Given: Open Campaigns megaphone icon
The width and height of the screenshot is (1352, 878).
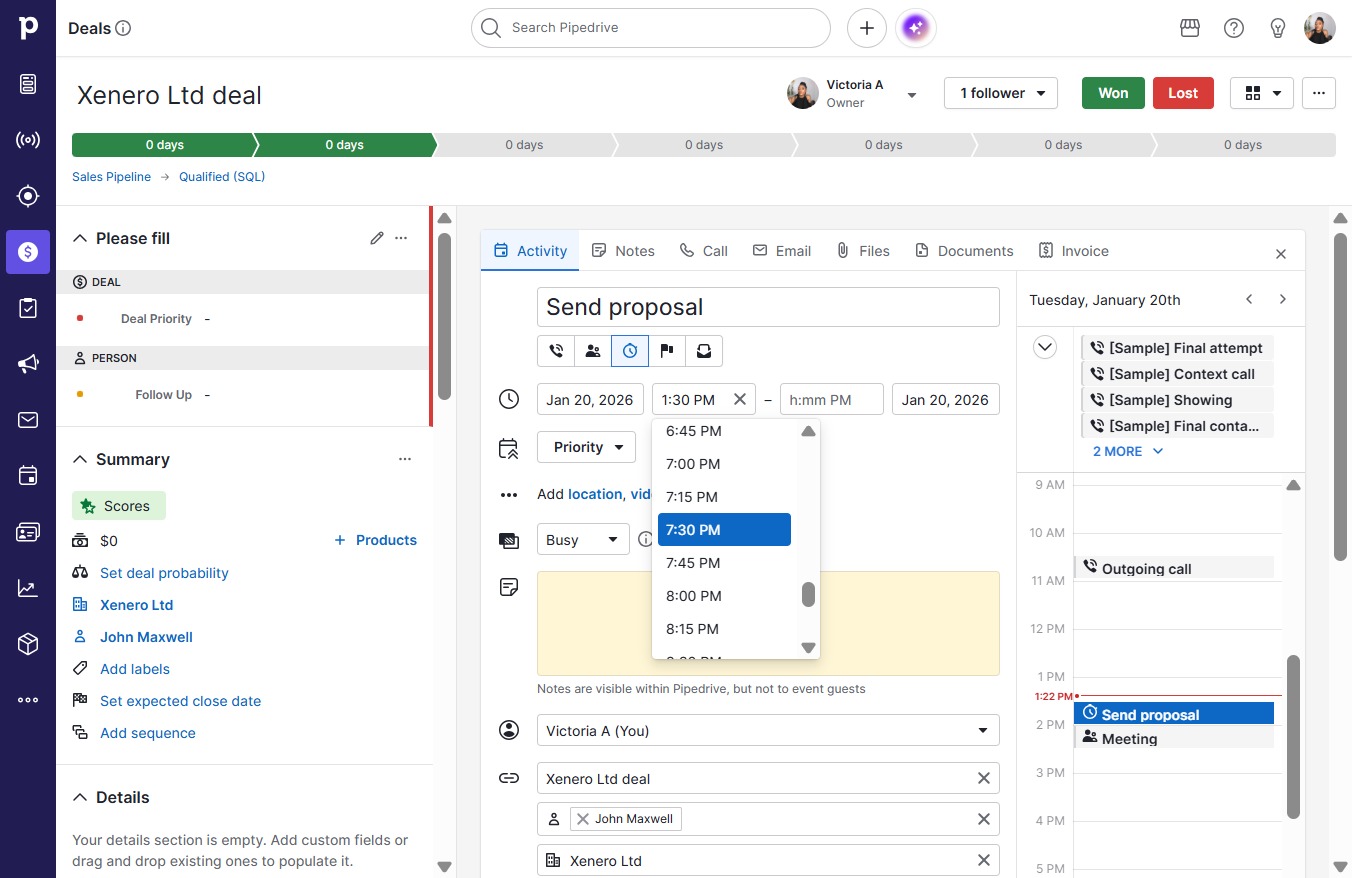Looking at the screenshot, I should tap(28, 364).
